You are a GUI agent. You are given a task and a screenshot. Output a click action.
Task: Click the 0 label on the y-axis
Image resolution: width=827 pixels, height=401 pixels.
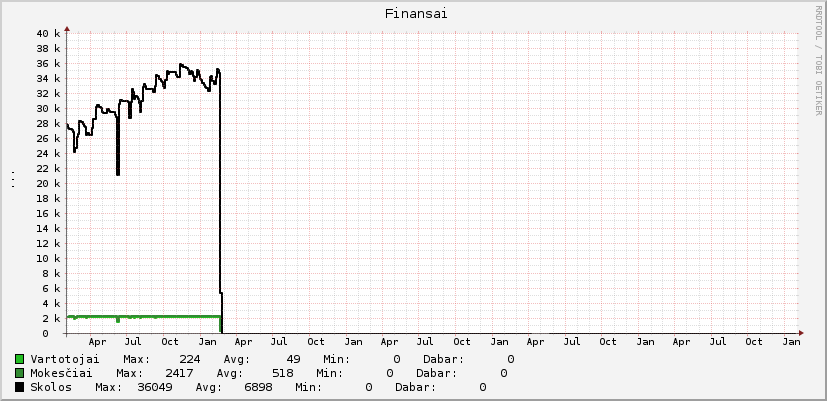pyautogui.click(x=56, y=333)
